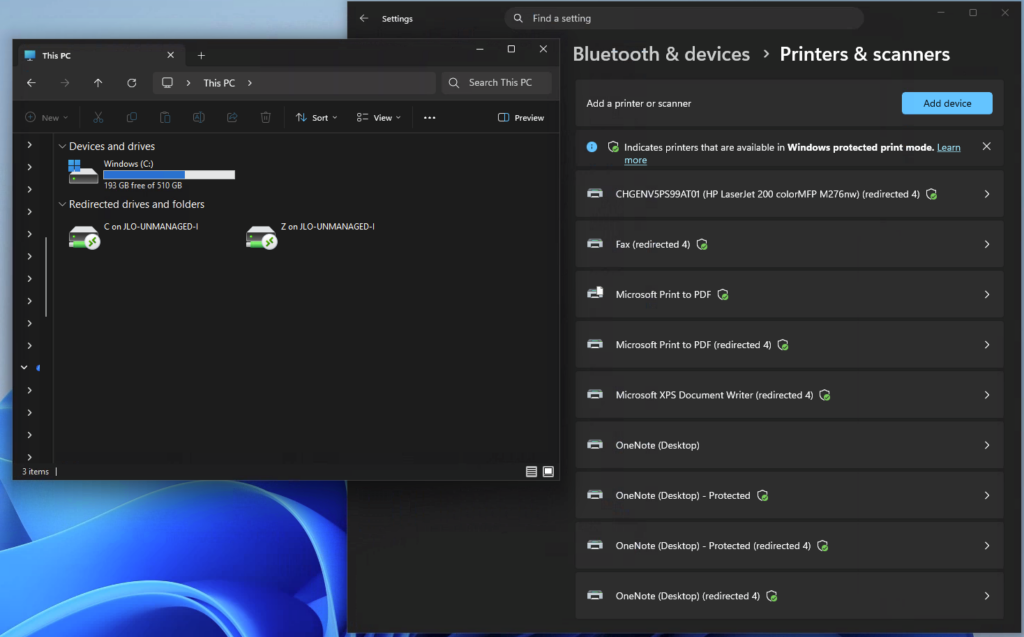Image resolution: width=1024 pixels, height=637 pixels.
Task: Click the printer icon for OneNote (Desktop)
Action: (595, 445)
